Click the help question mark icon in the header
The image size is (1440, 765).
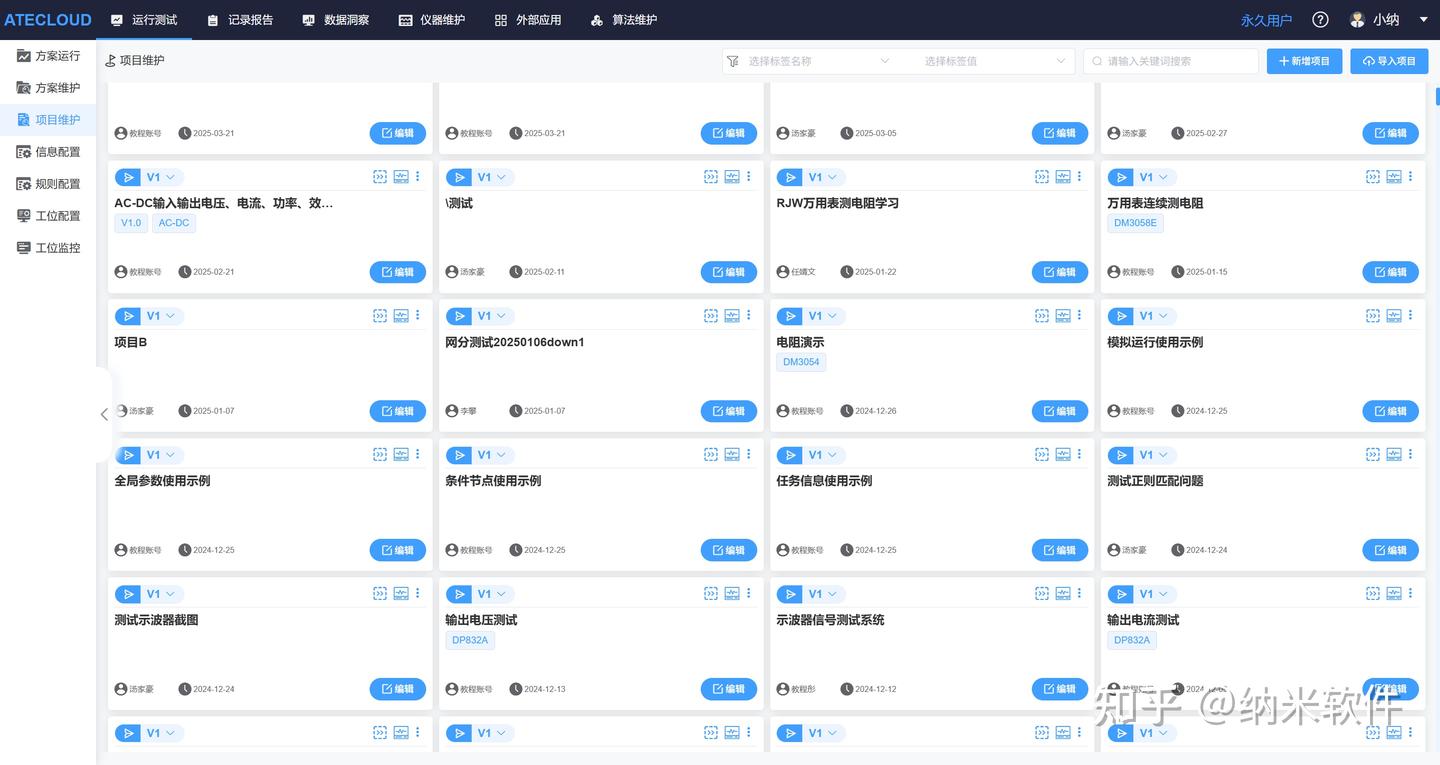click(x=1320, y=19)
